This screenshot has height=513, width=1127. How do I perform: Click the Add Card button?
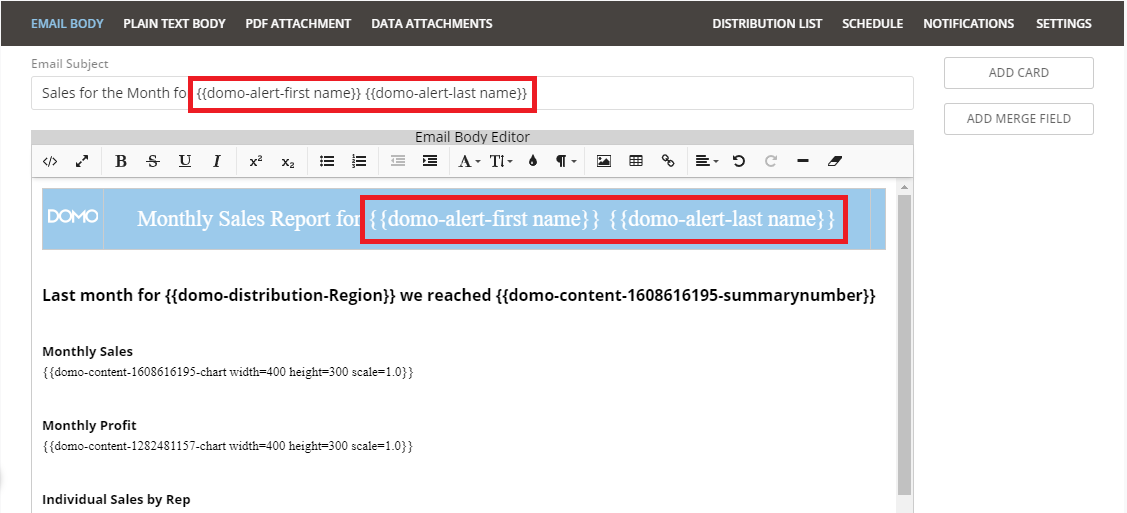1018,73
